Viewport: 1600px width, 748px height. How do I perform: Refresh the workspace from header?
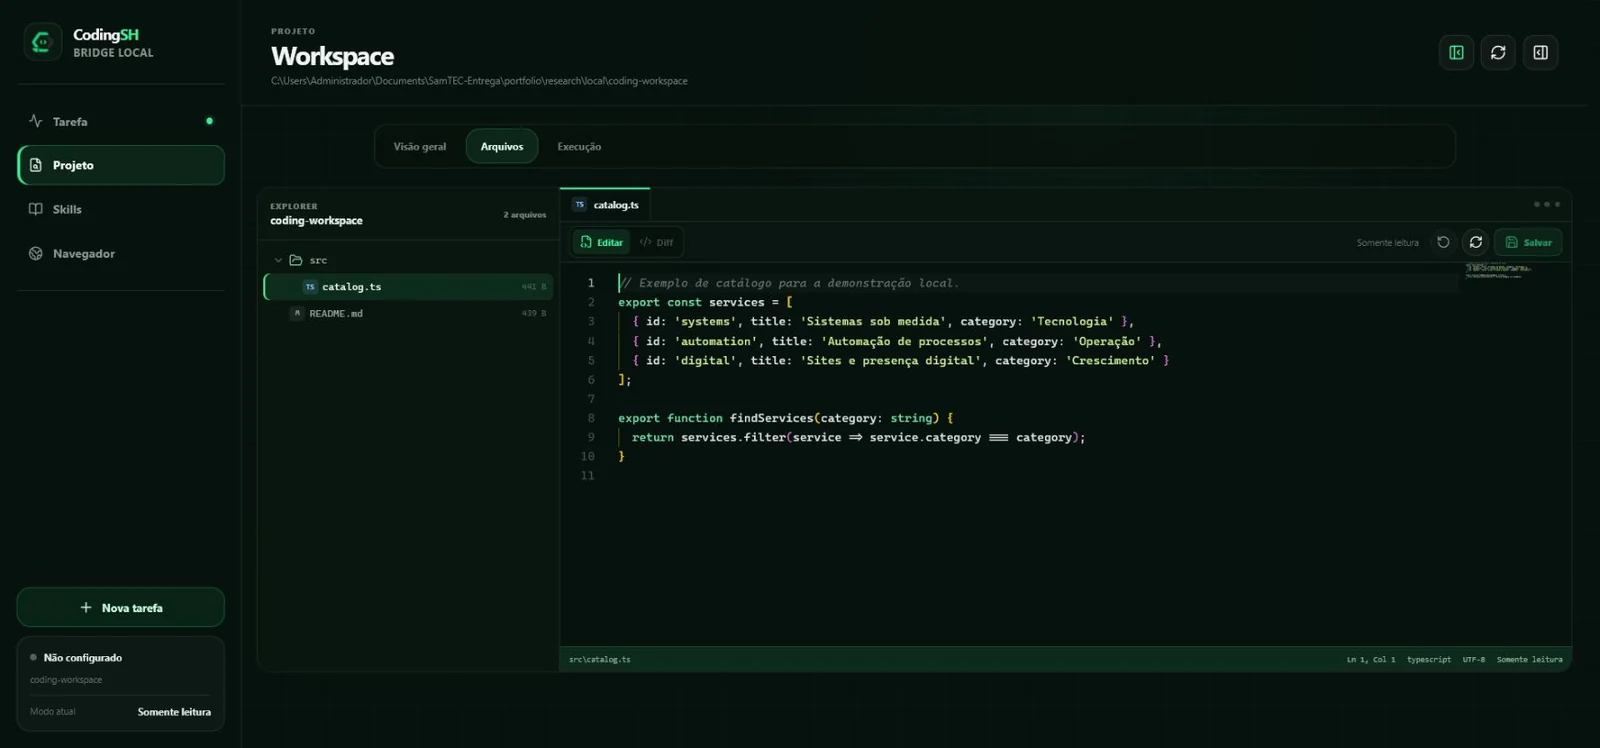click(x=1498, y=52)
